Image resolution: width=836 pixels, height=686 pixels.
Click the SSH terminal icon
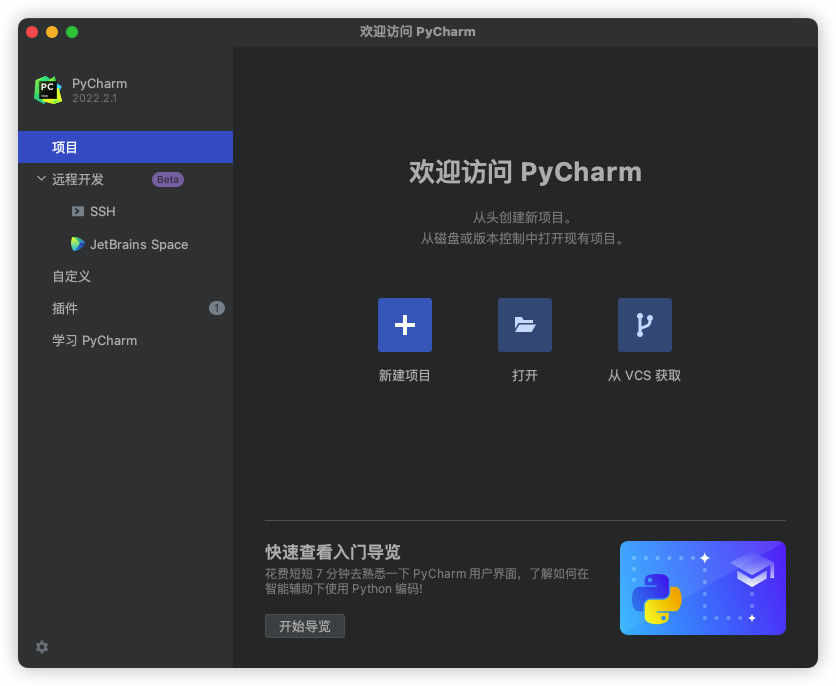click(78, 211)
